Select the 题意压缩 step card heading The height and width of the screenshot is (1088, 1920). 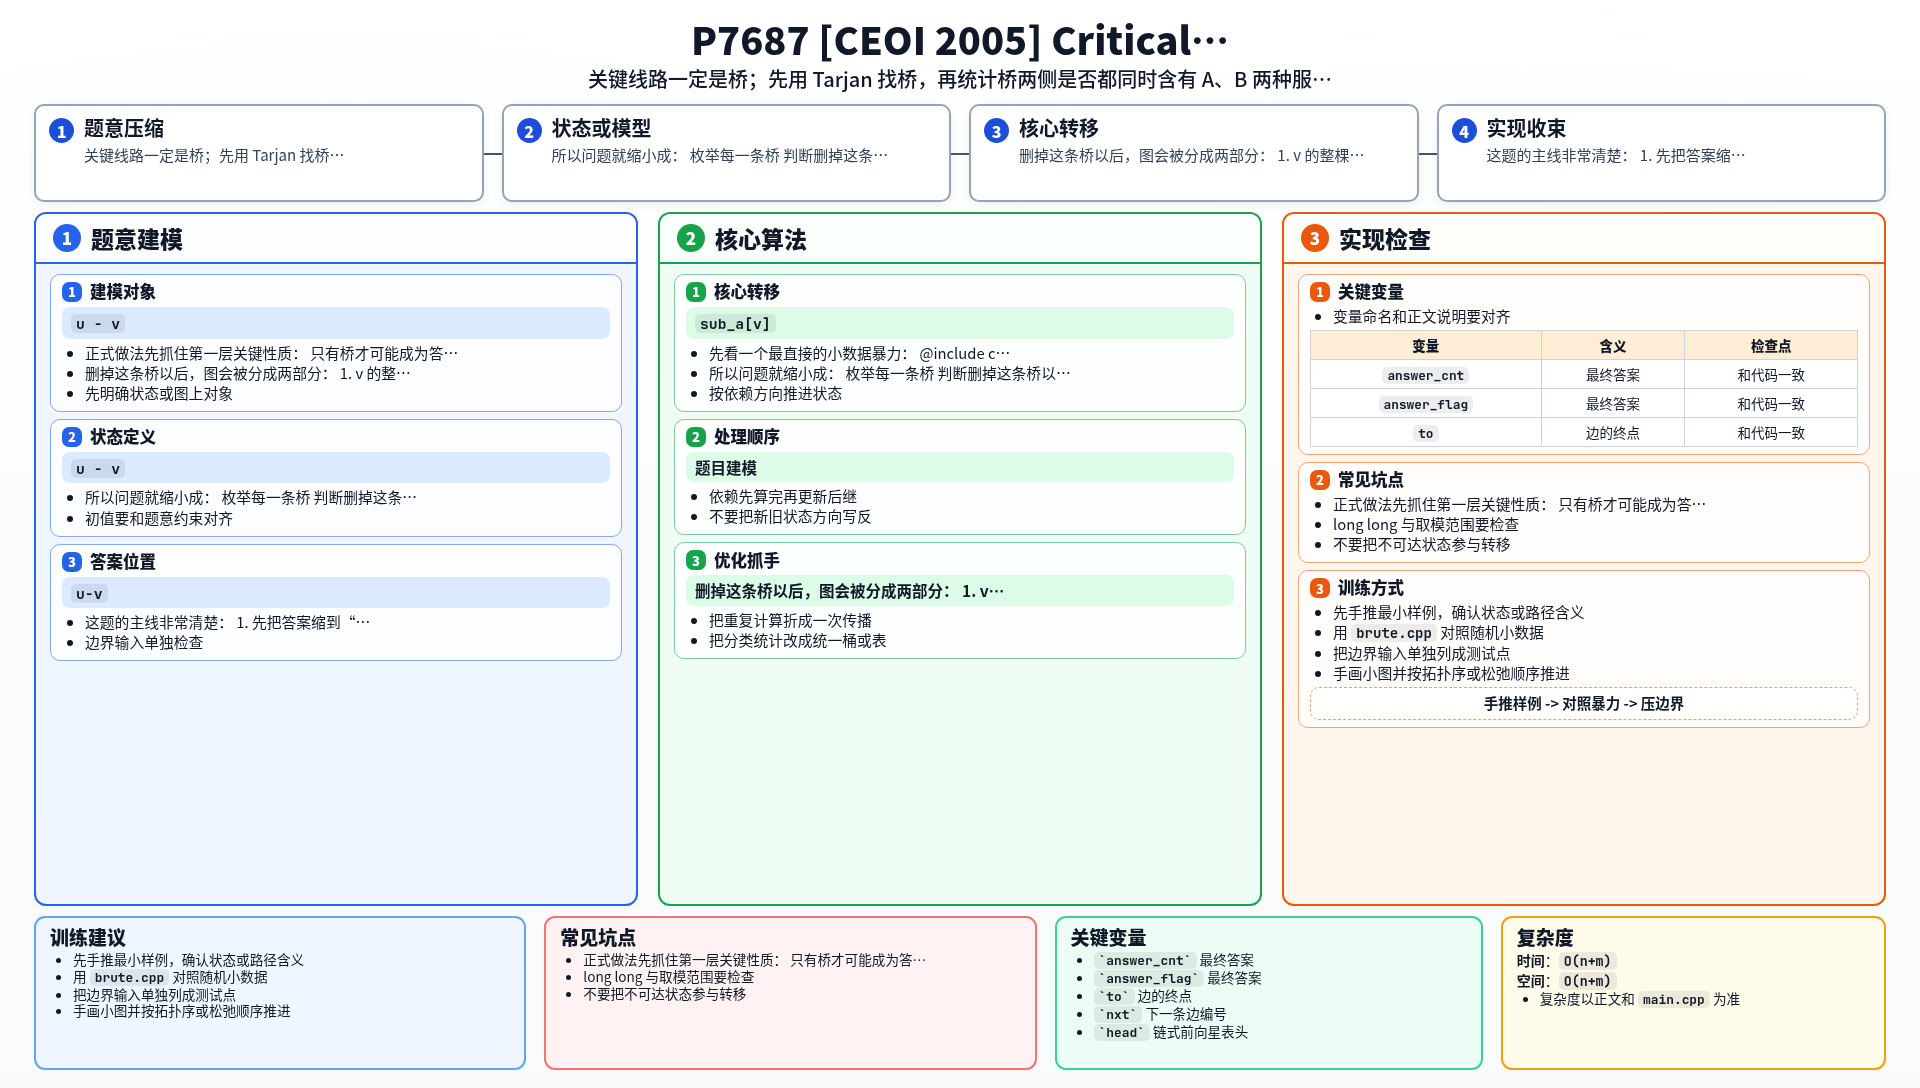(124, 129)
